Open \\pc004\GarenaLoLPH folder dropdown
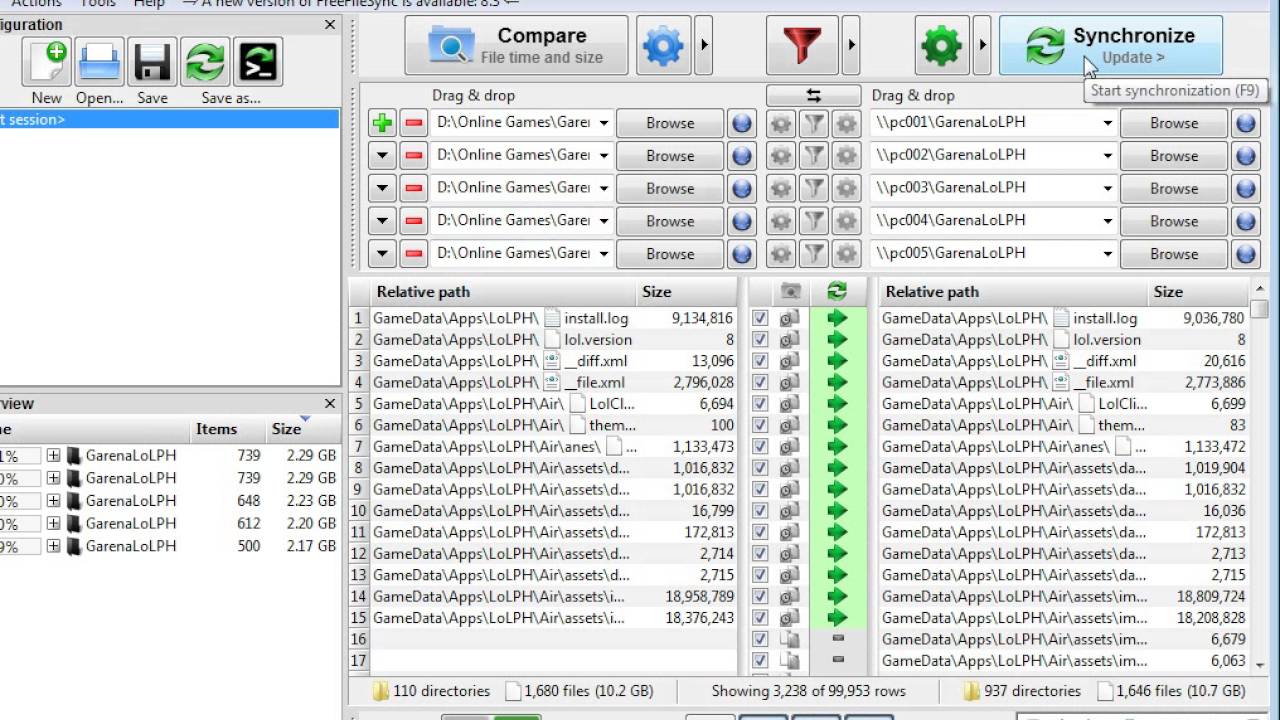The width and height of the screenshot is (1280, 720). tap(1107, 221)
